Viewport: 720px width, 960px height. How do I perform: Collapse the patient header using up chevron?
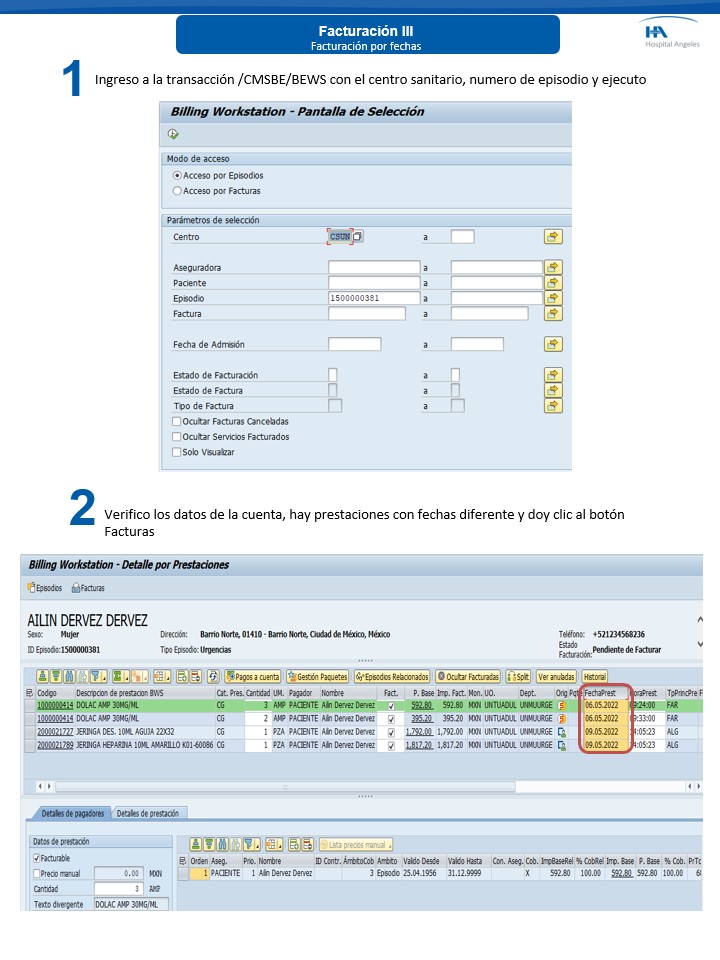[x=700, y=621]
